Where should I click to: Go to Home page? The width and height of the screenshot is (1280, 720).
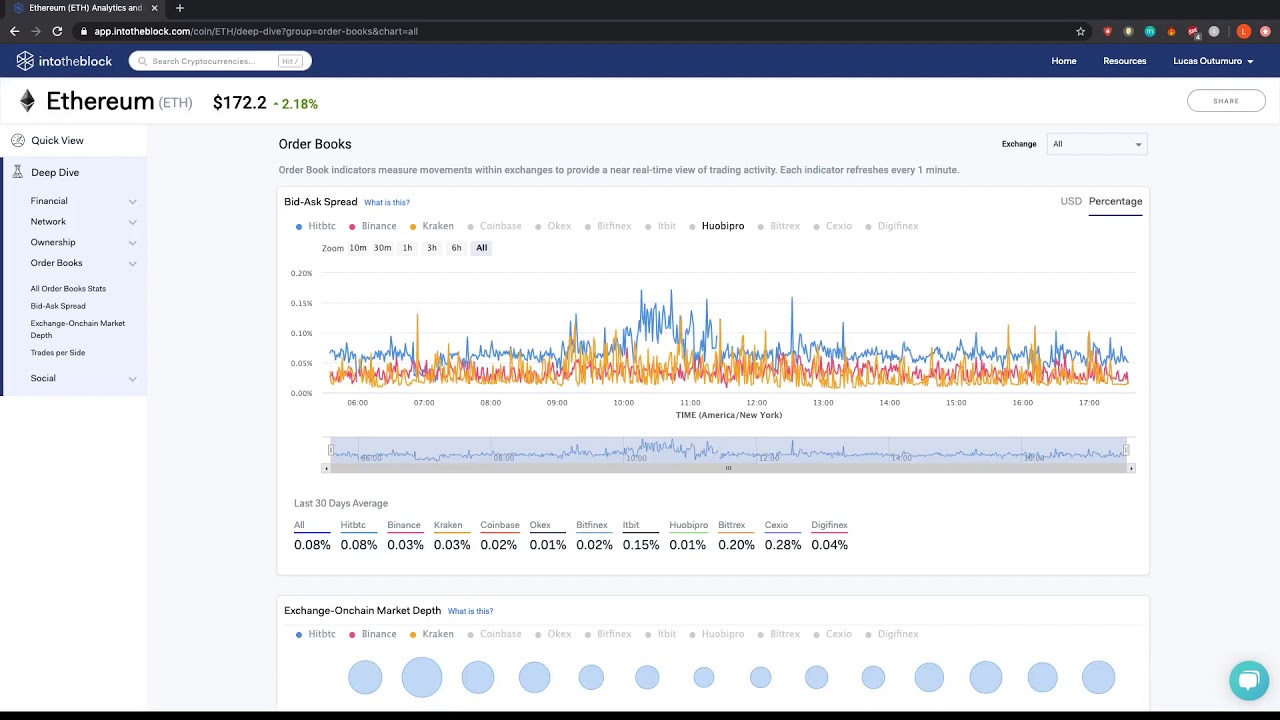pos(1064,61)
